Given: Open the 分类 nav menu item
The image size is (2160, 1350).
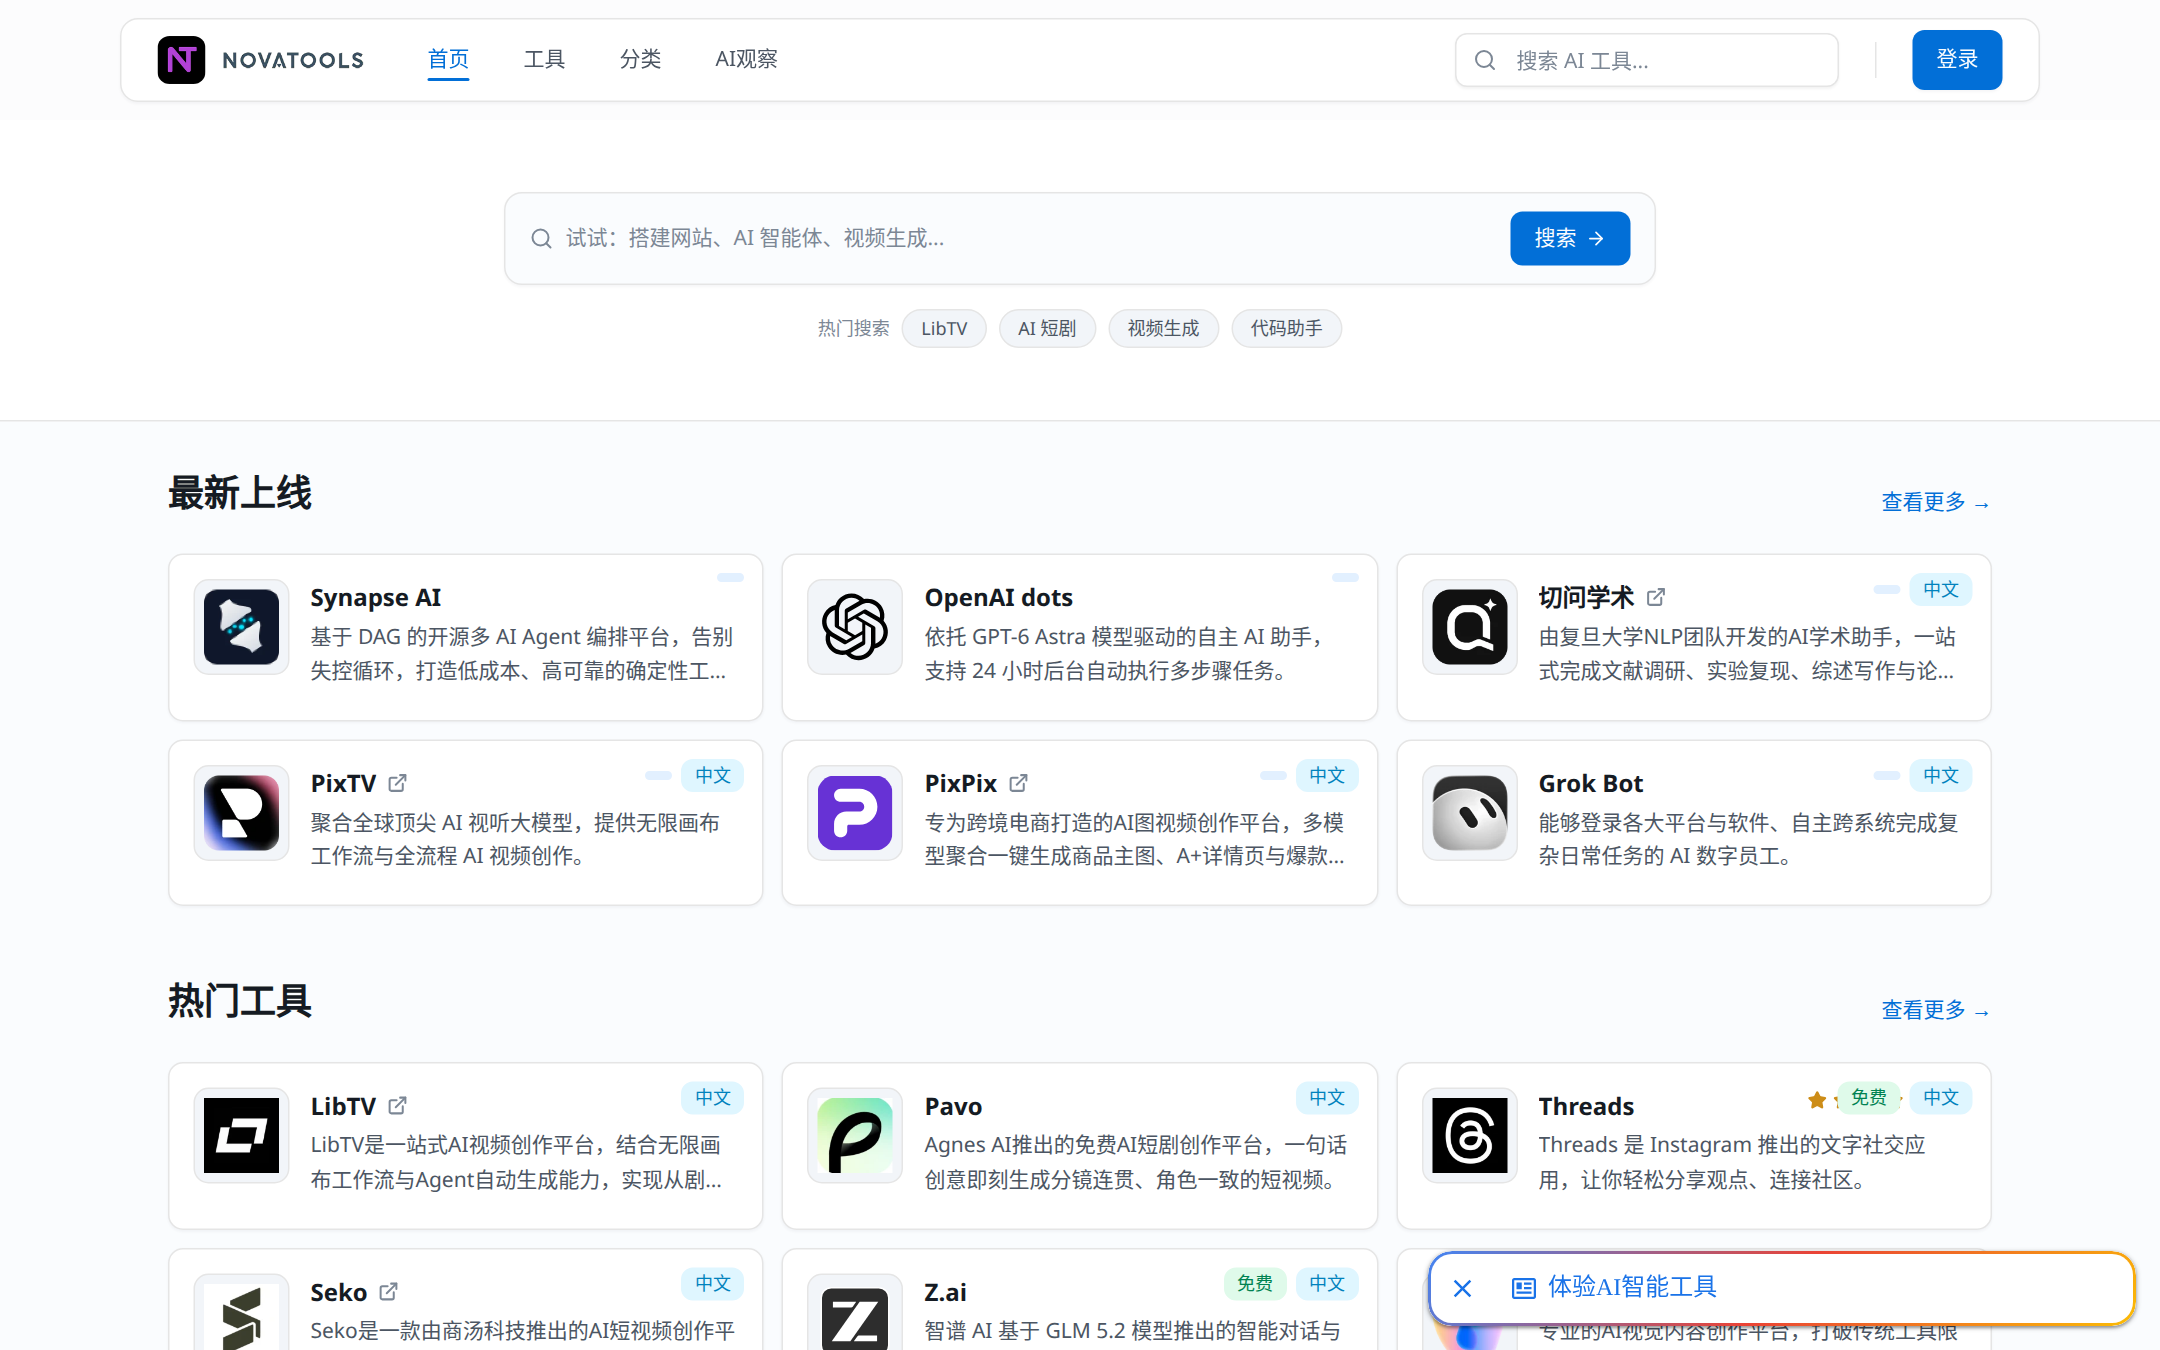Looking at the screenshot, I should point(640,60).
